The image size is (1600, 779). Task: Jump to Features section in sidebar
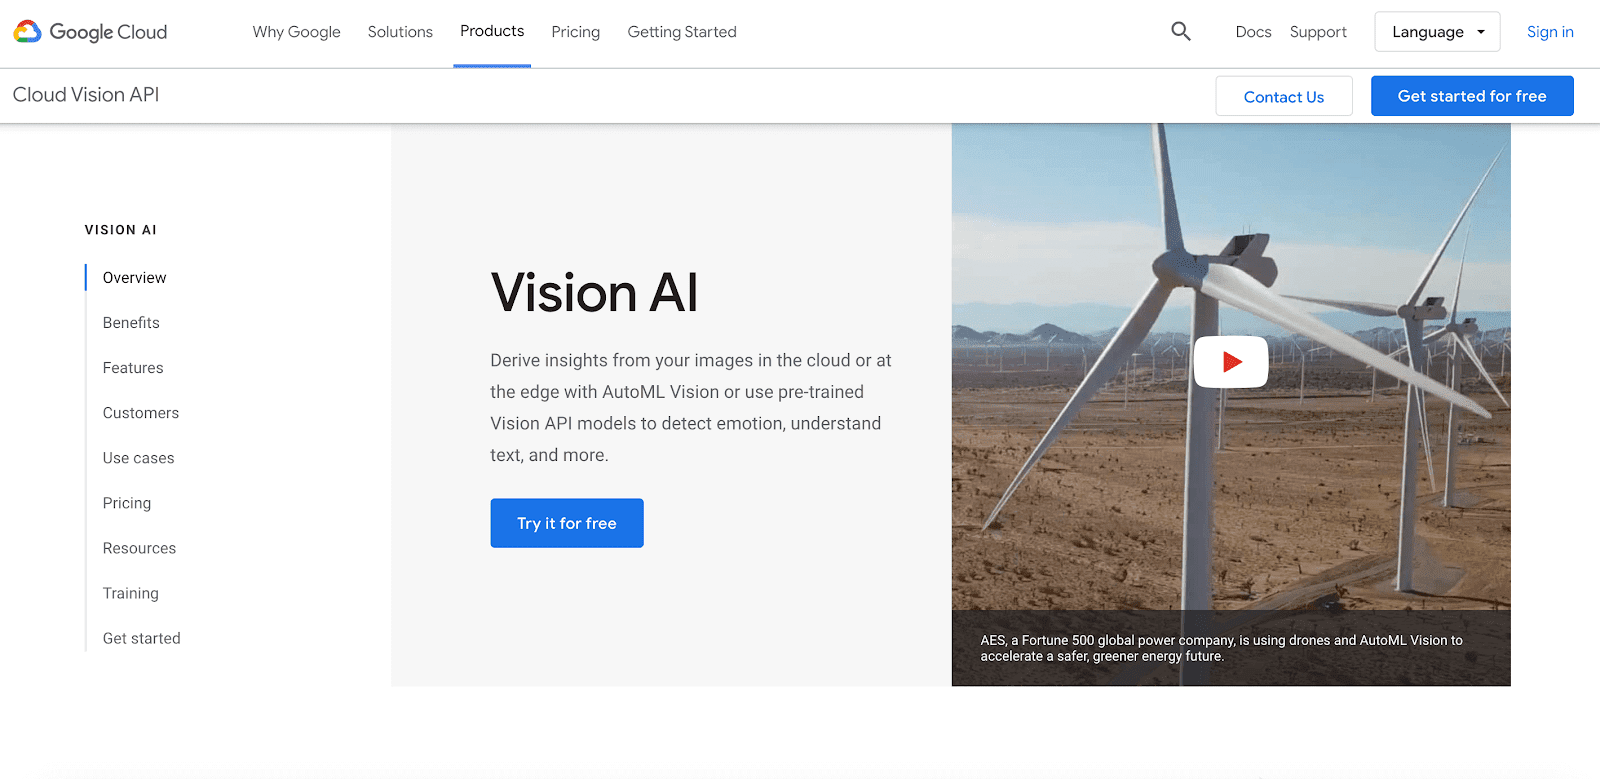tap(133, 368)
